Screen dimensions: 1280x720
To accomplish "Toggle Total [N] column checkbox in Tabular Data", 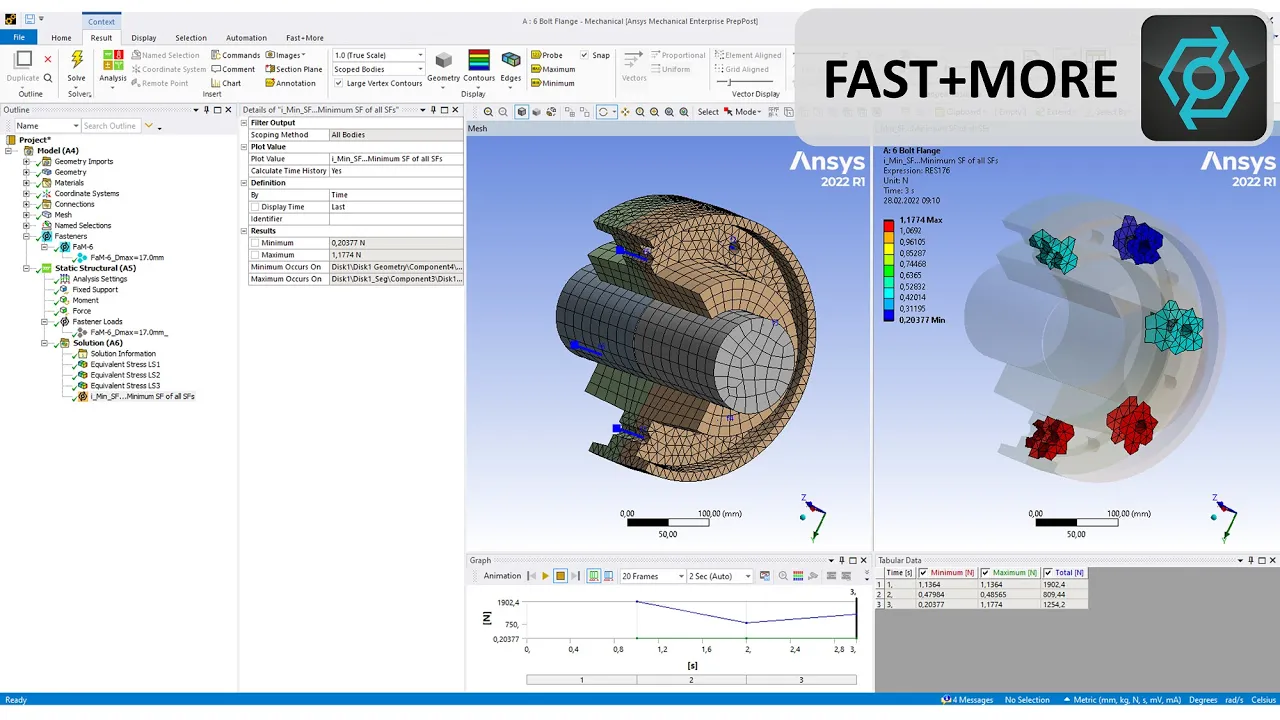I will click(x=1048, y=573).
